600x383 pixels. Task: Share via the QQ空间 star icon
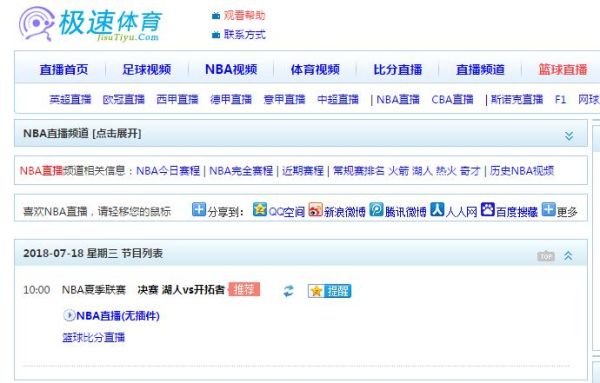(x=260, y=209)
